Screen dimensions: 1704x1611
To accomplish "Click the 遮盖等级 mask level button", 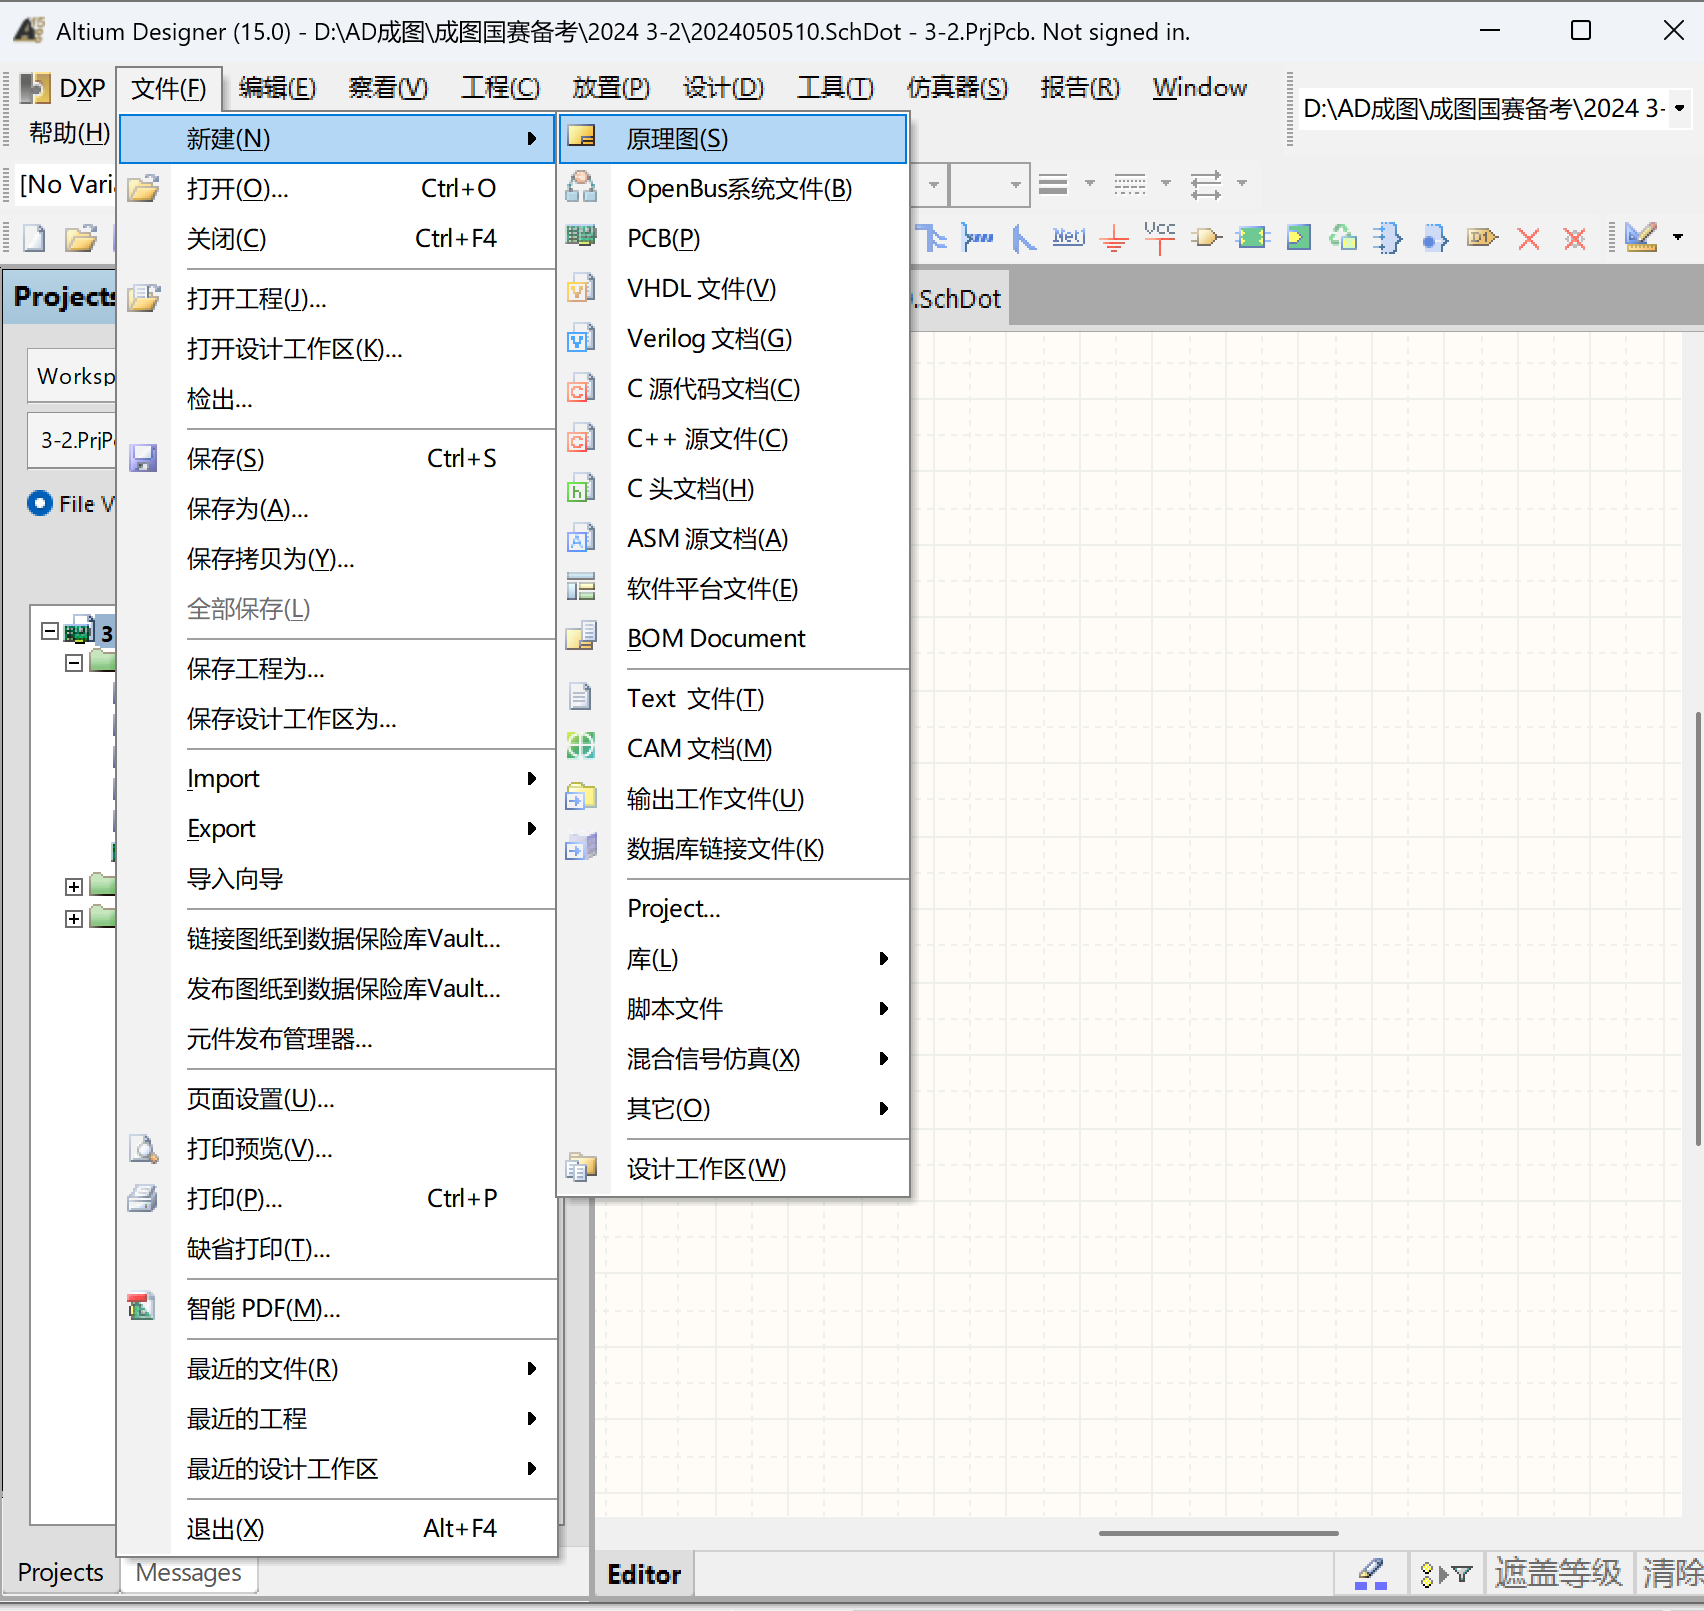I will coord(1558,1574).
